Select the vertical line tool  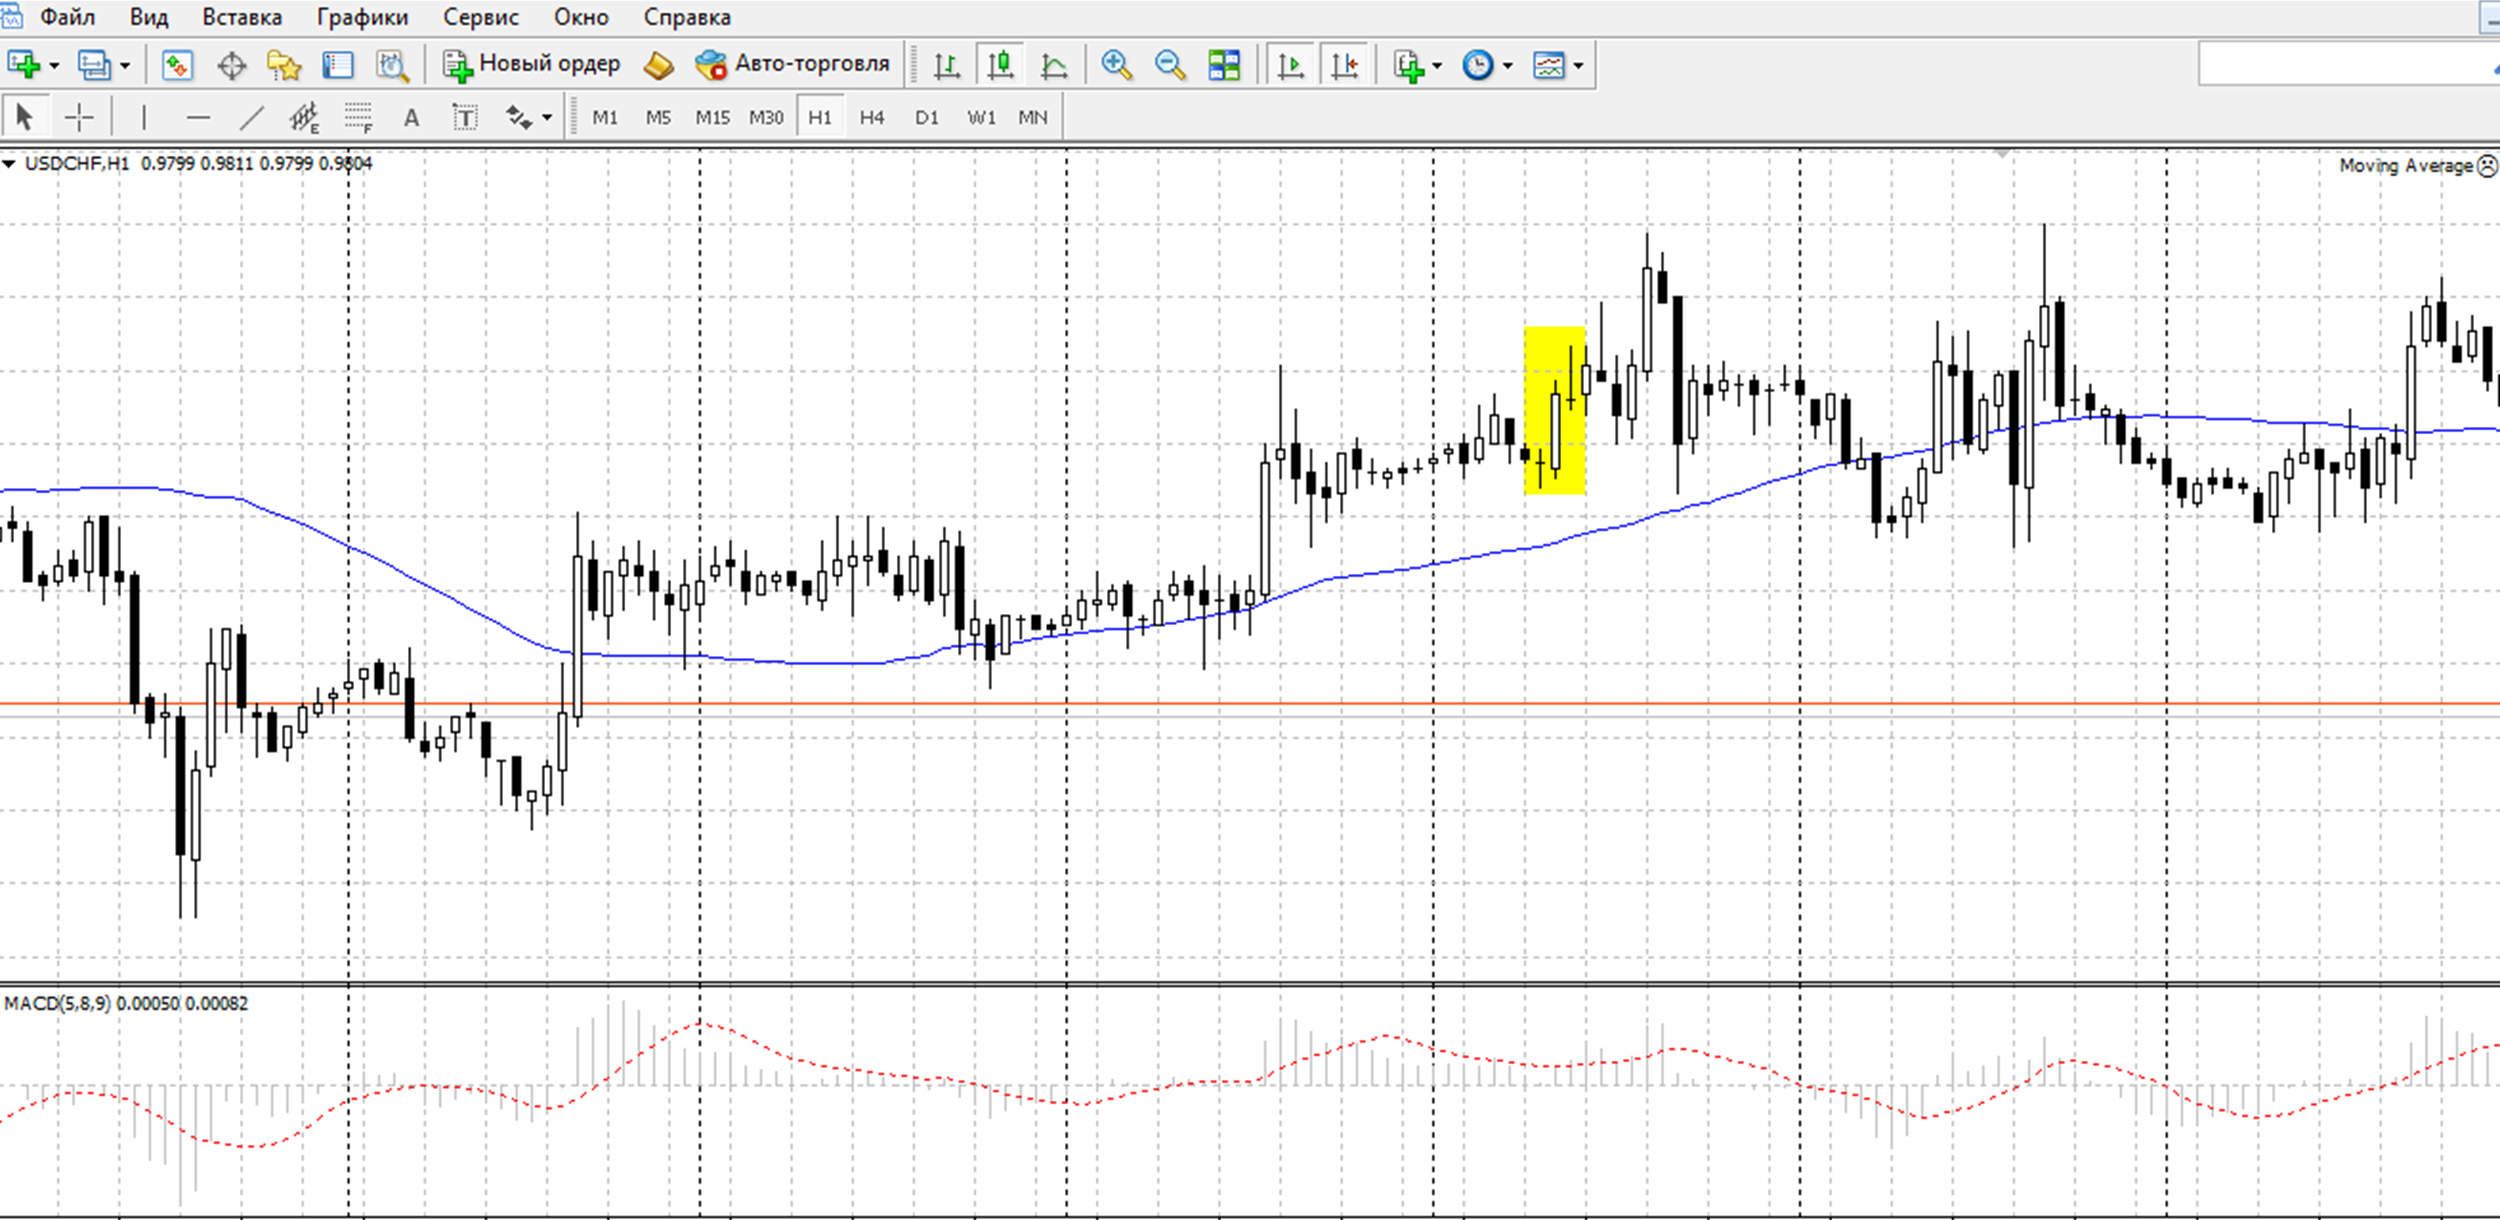pyautogui.click(x=144, y=117)
